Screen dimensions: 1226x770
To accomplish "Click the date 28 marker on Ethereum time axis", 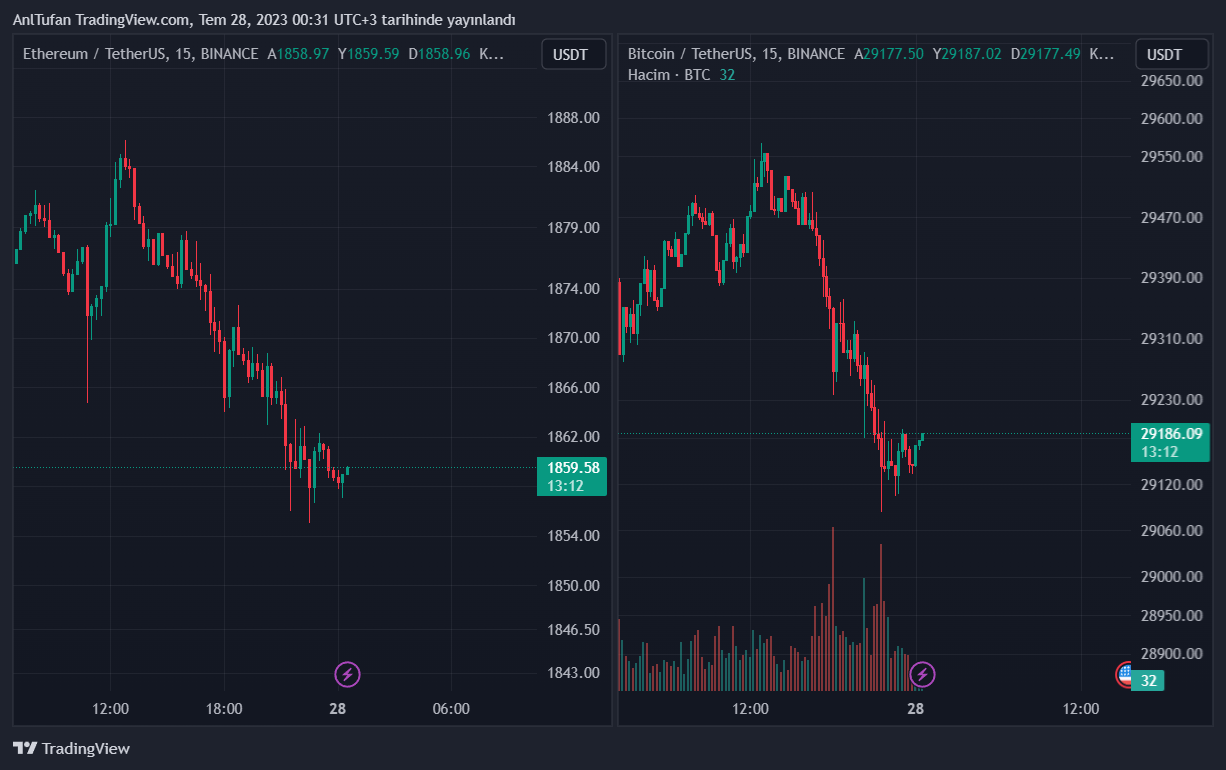I will tap(337, 708).
